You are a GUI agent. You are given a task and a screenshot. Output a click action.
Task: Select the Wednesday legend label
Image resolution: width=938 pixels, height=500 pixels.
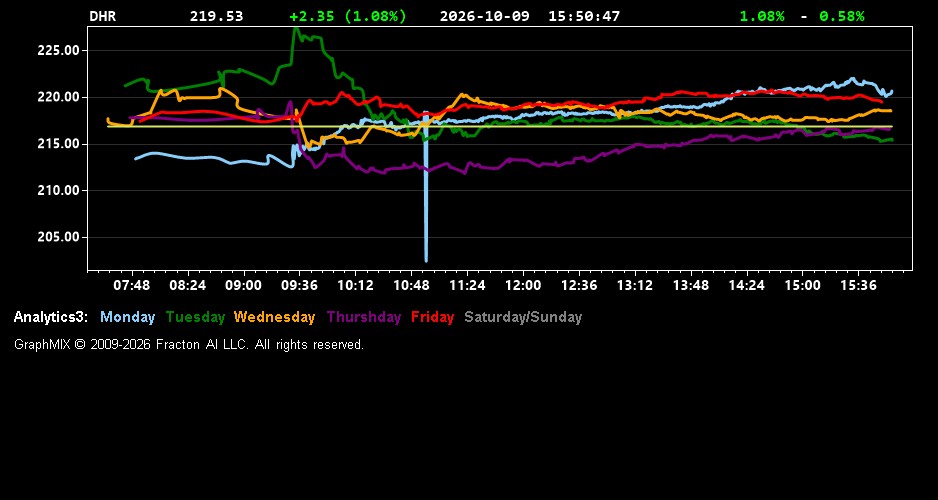pyautogui.click(x=275, y=318)
